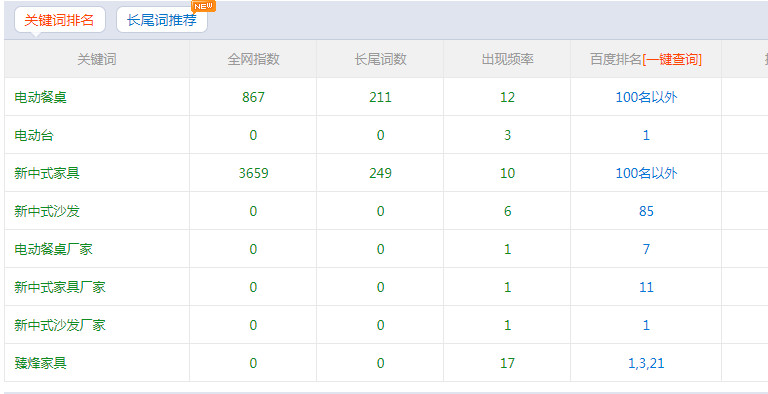Open keyword 新中式沙发

(x=47, y=211)
